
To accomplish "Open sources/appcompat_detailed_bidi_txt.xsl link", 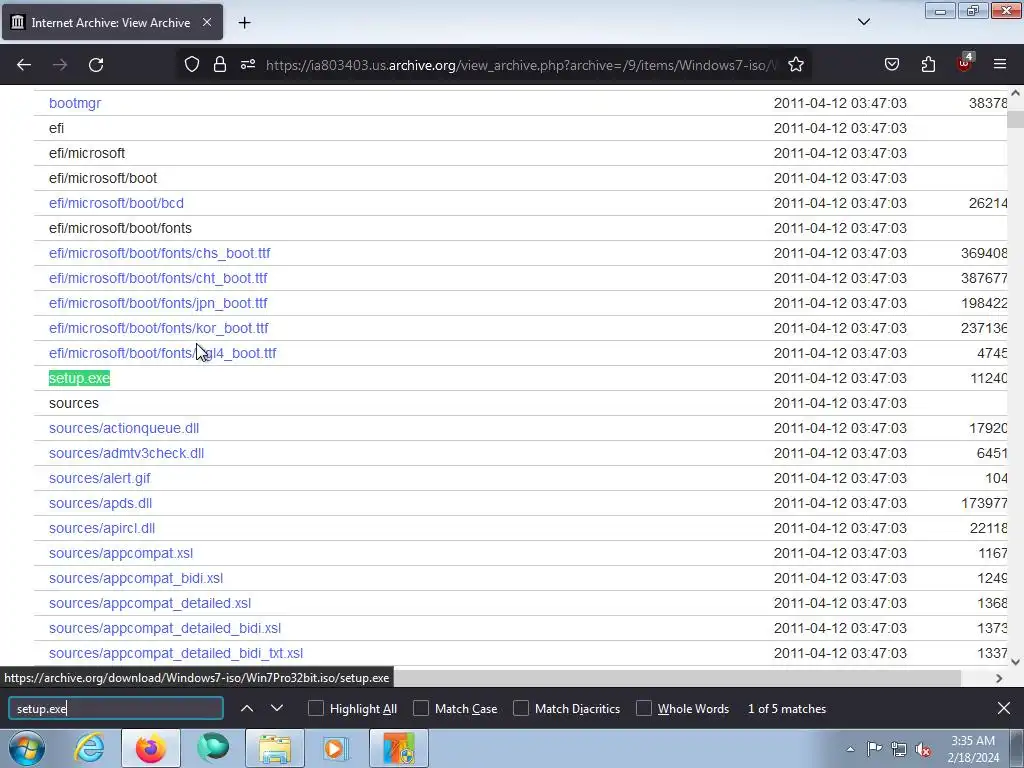I will point(176,653).
